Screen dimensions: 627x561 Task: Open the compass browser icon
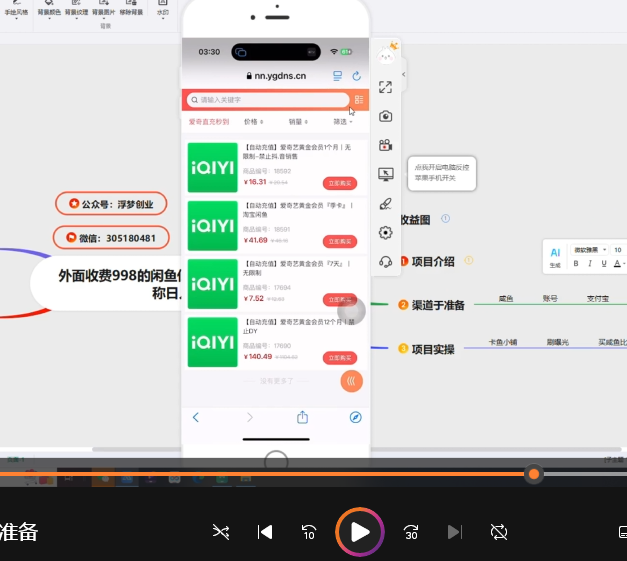[x=355, y=417]
